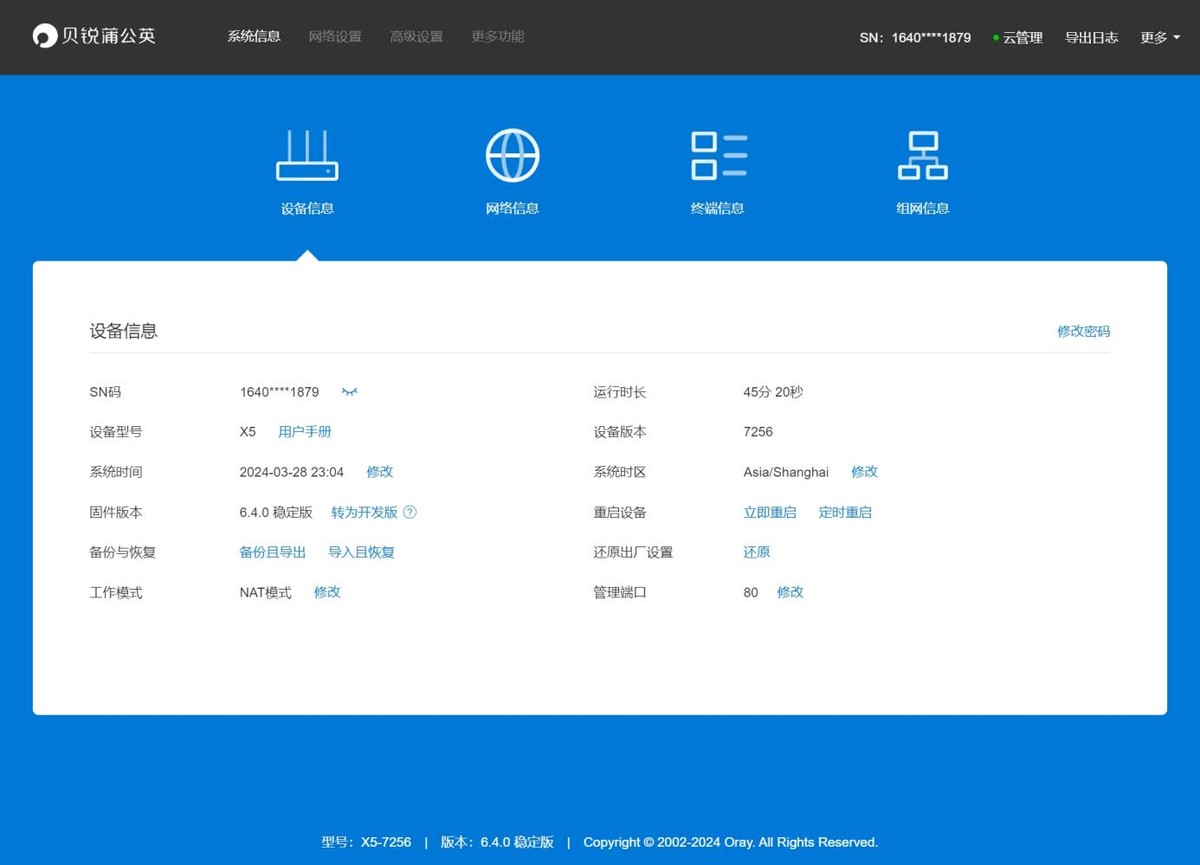Screen dimensions: 1200x865
Task: Open the 网络设置 menu
Action: [335, 36]
